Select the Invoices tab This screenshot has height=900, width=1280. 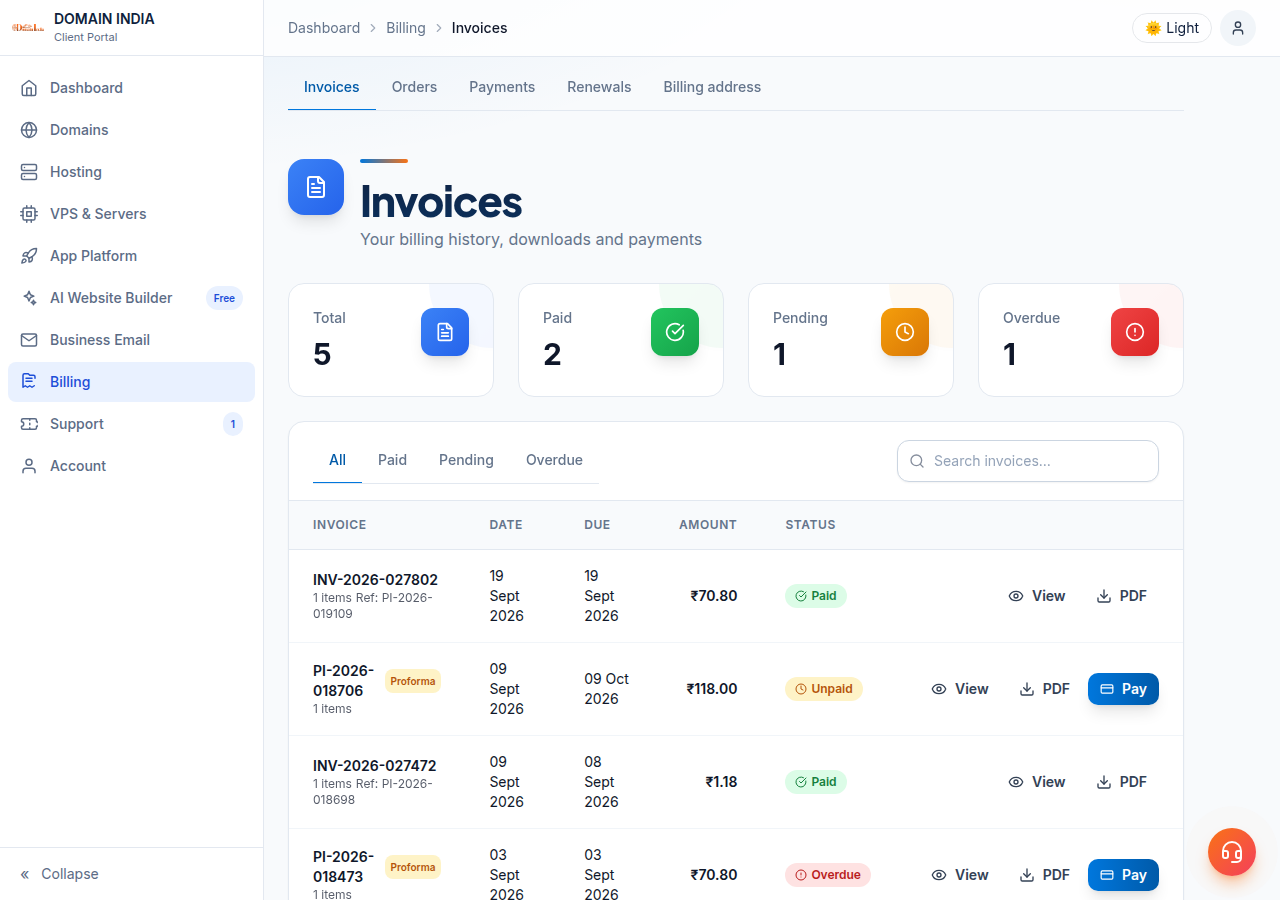[x=332, y=87]
